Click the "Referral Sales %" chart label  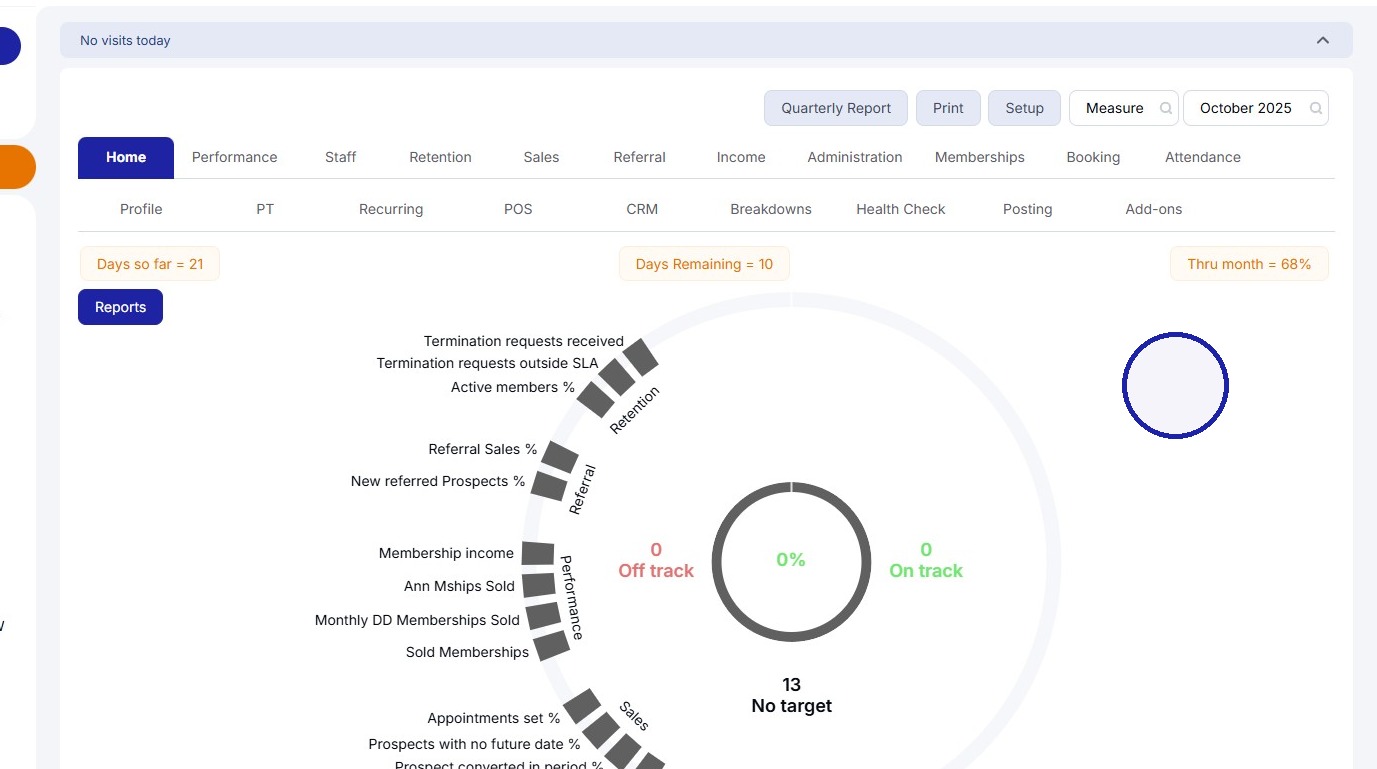[483, 449]
